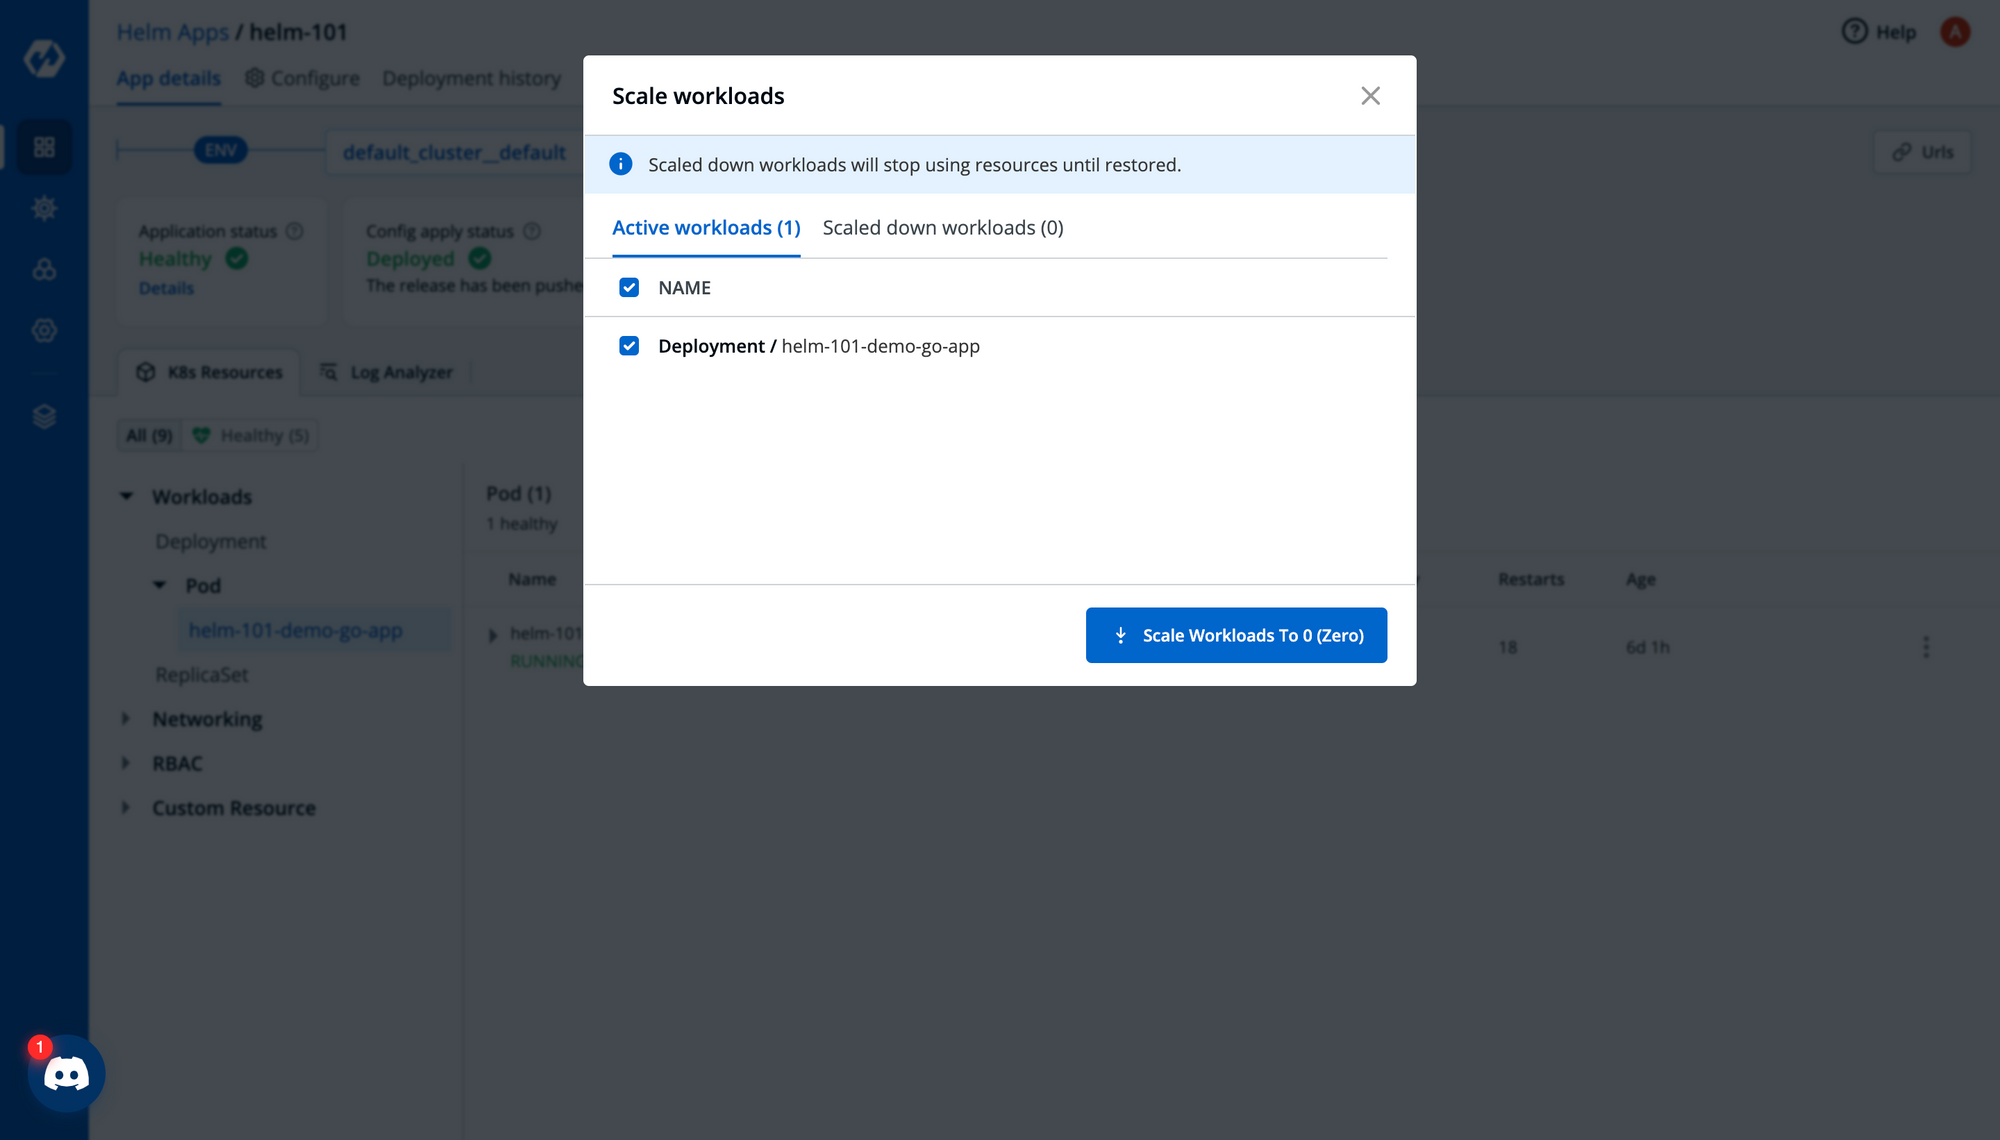Open Discord chat bubble
The image size is (2000, 1140).
pos(66,1074)
